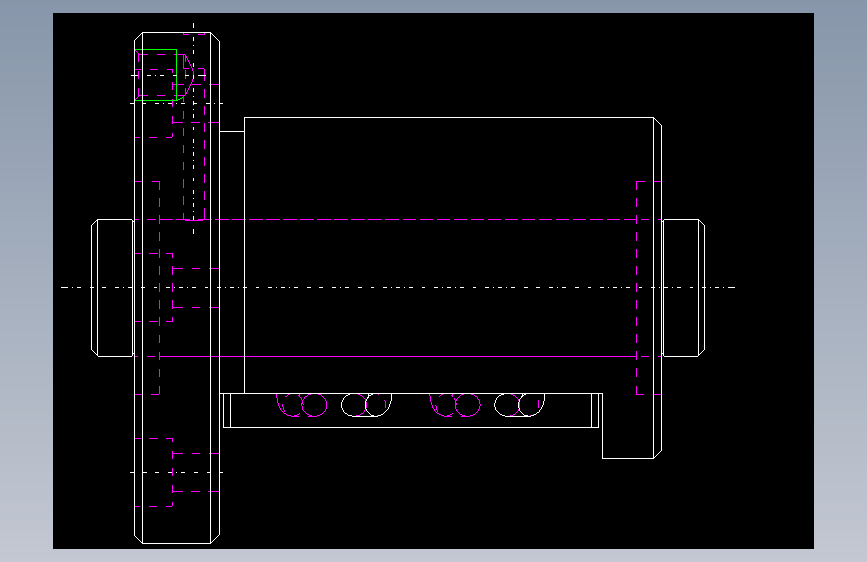Select the green rectangle on the flange
Viewport: 867px width, 562px height.
(x=156, y=75)
